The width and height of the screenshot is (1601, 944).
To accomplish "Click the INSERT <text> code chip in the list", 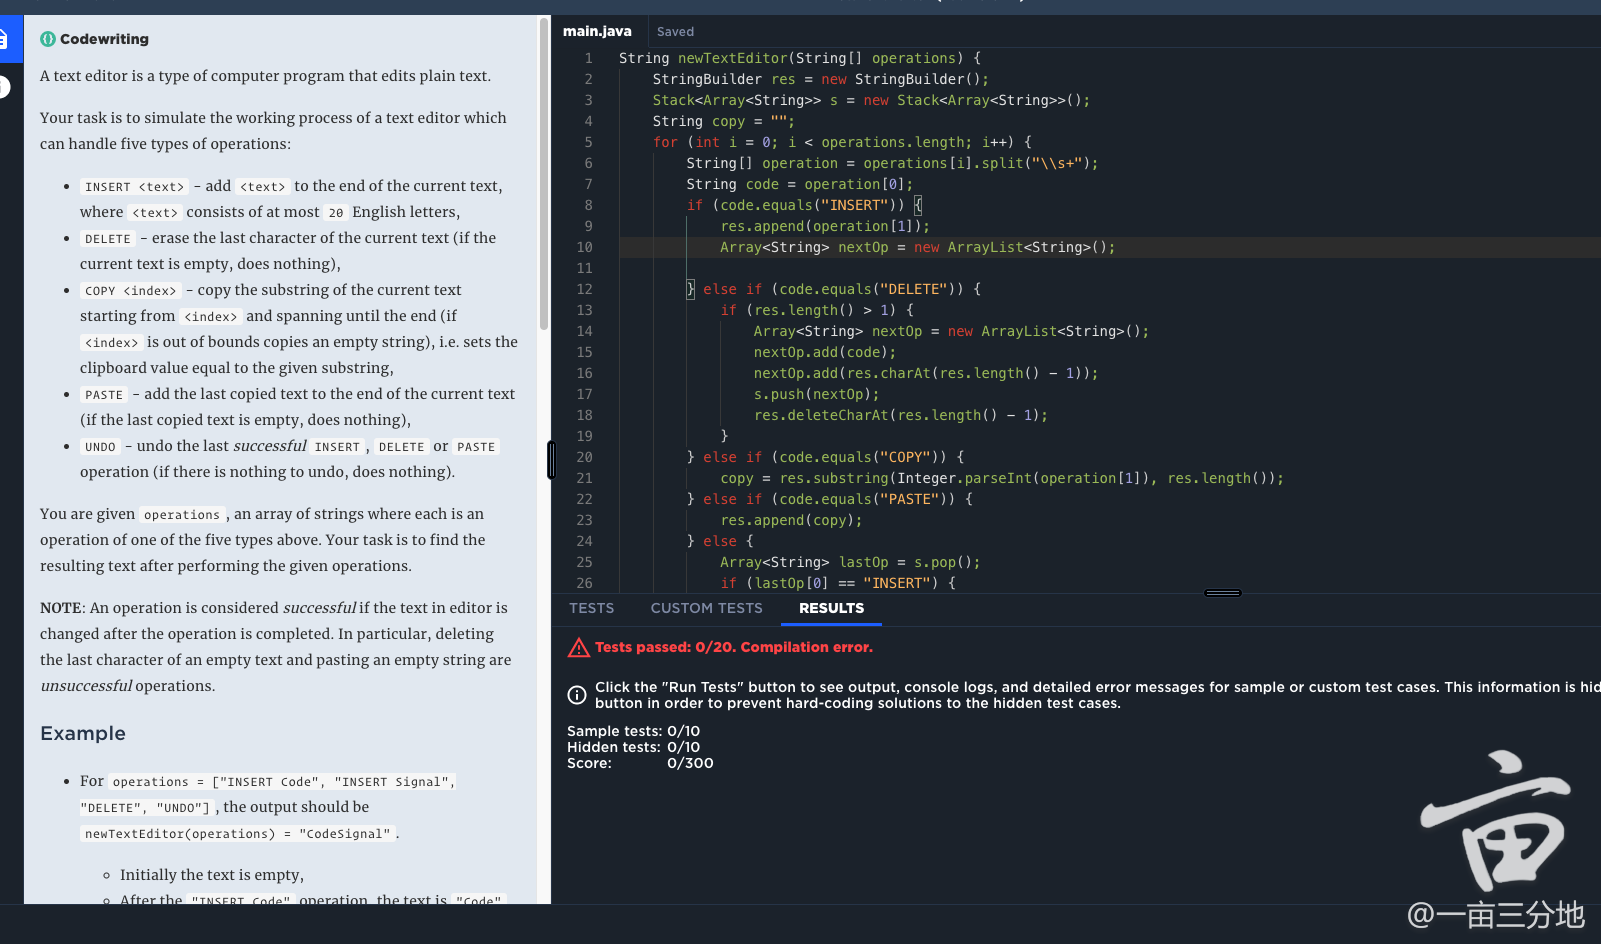I will pyautogui.click(x=135, y=187).
